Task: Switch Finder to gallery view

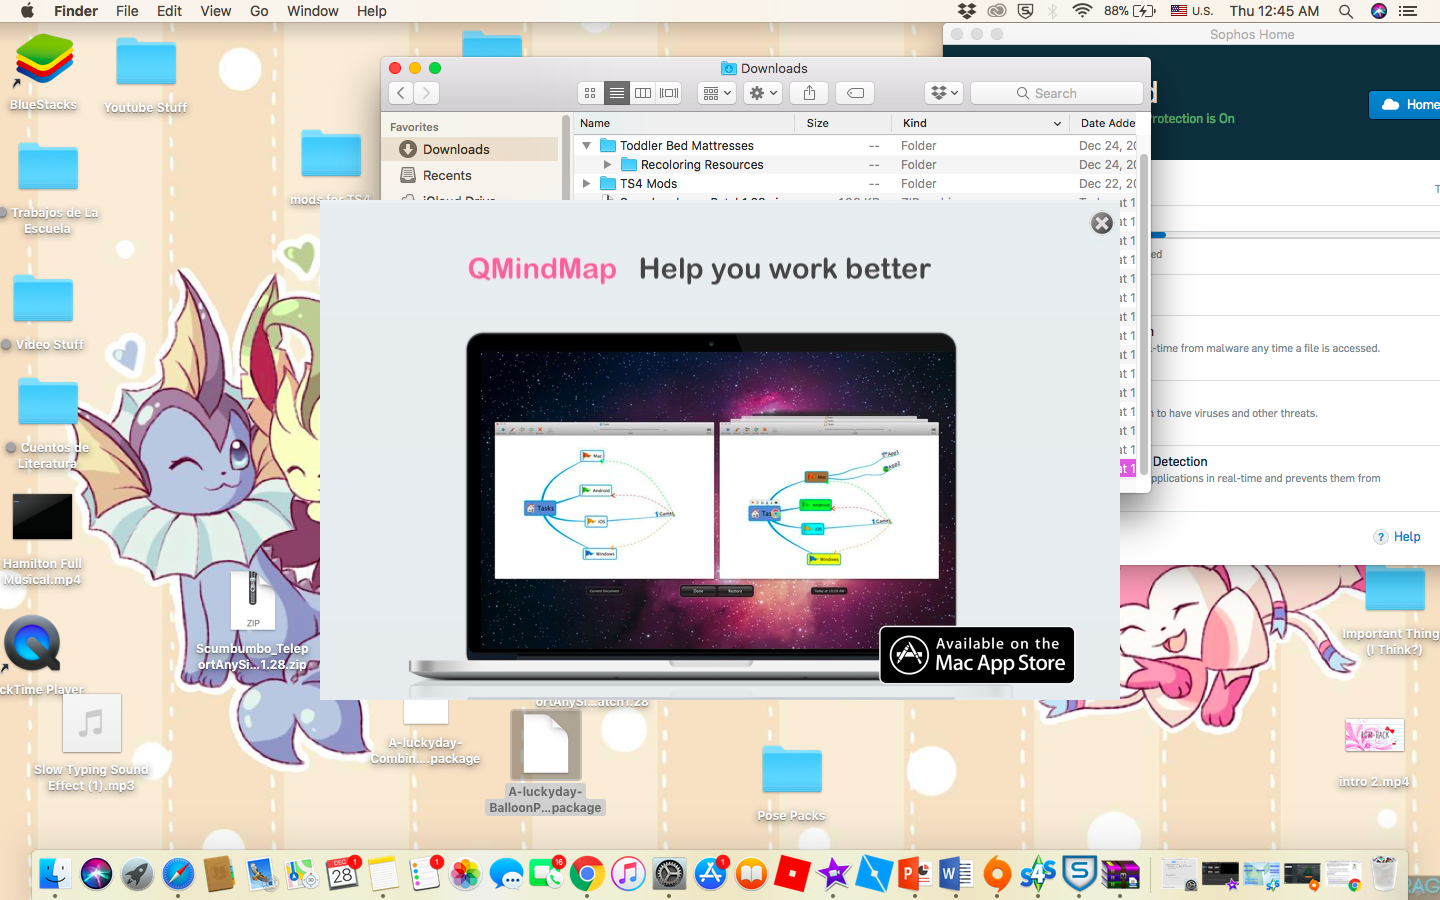Action: pos(669,93)
